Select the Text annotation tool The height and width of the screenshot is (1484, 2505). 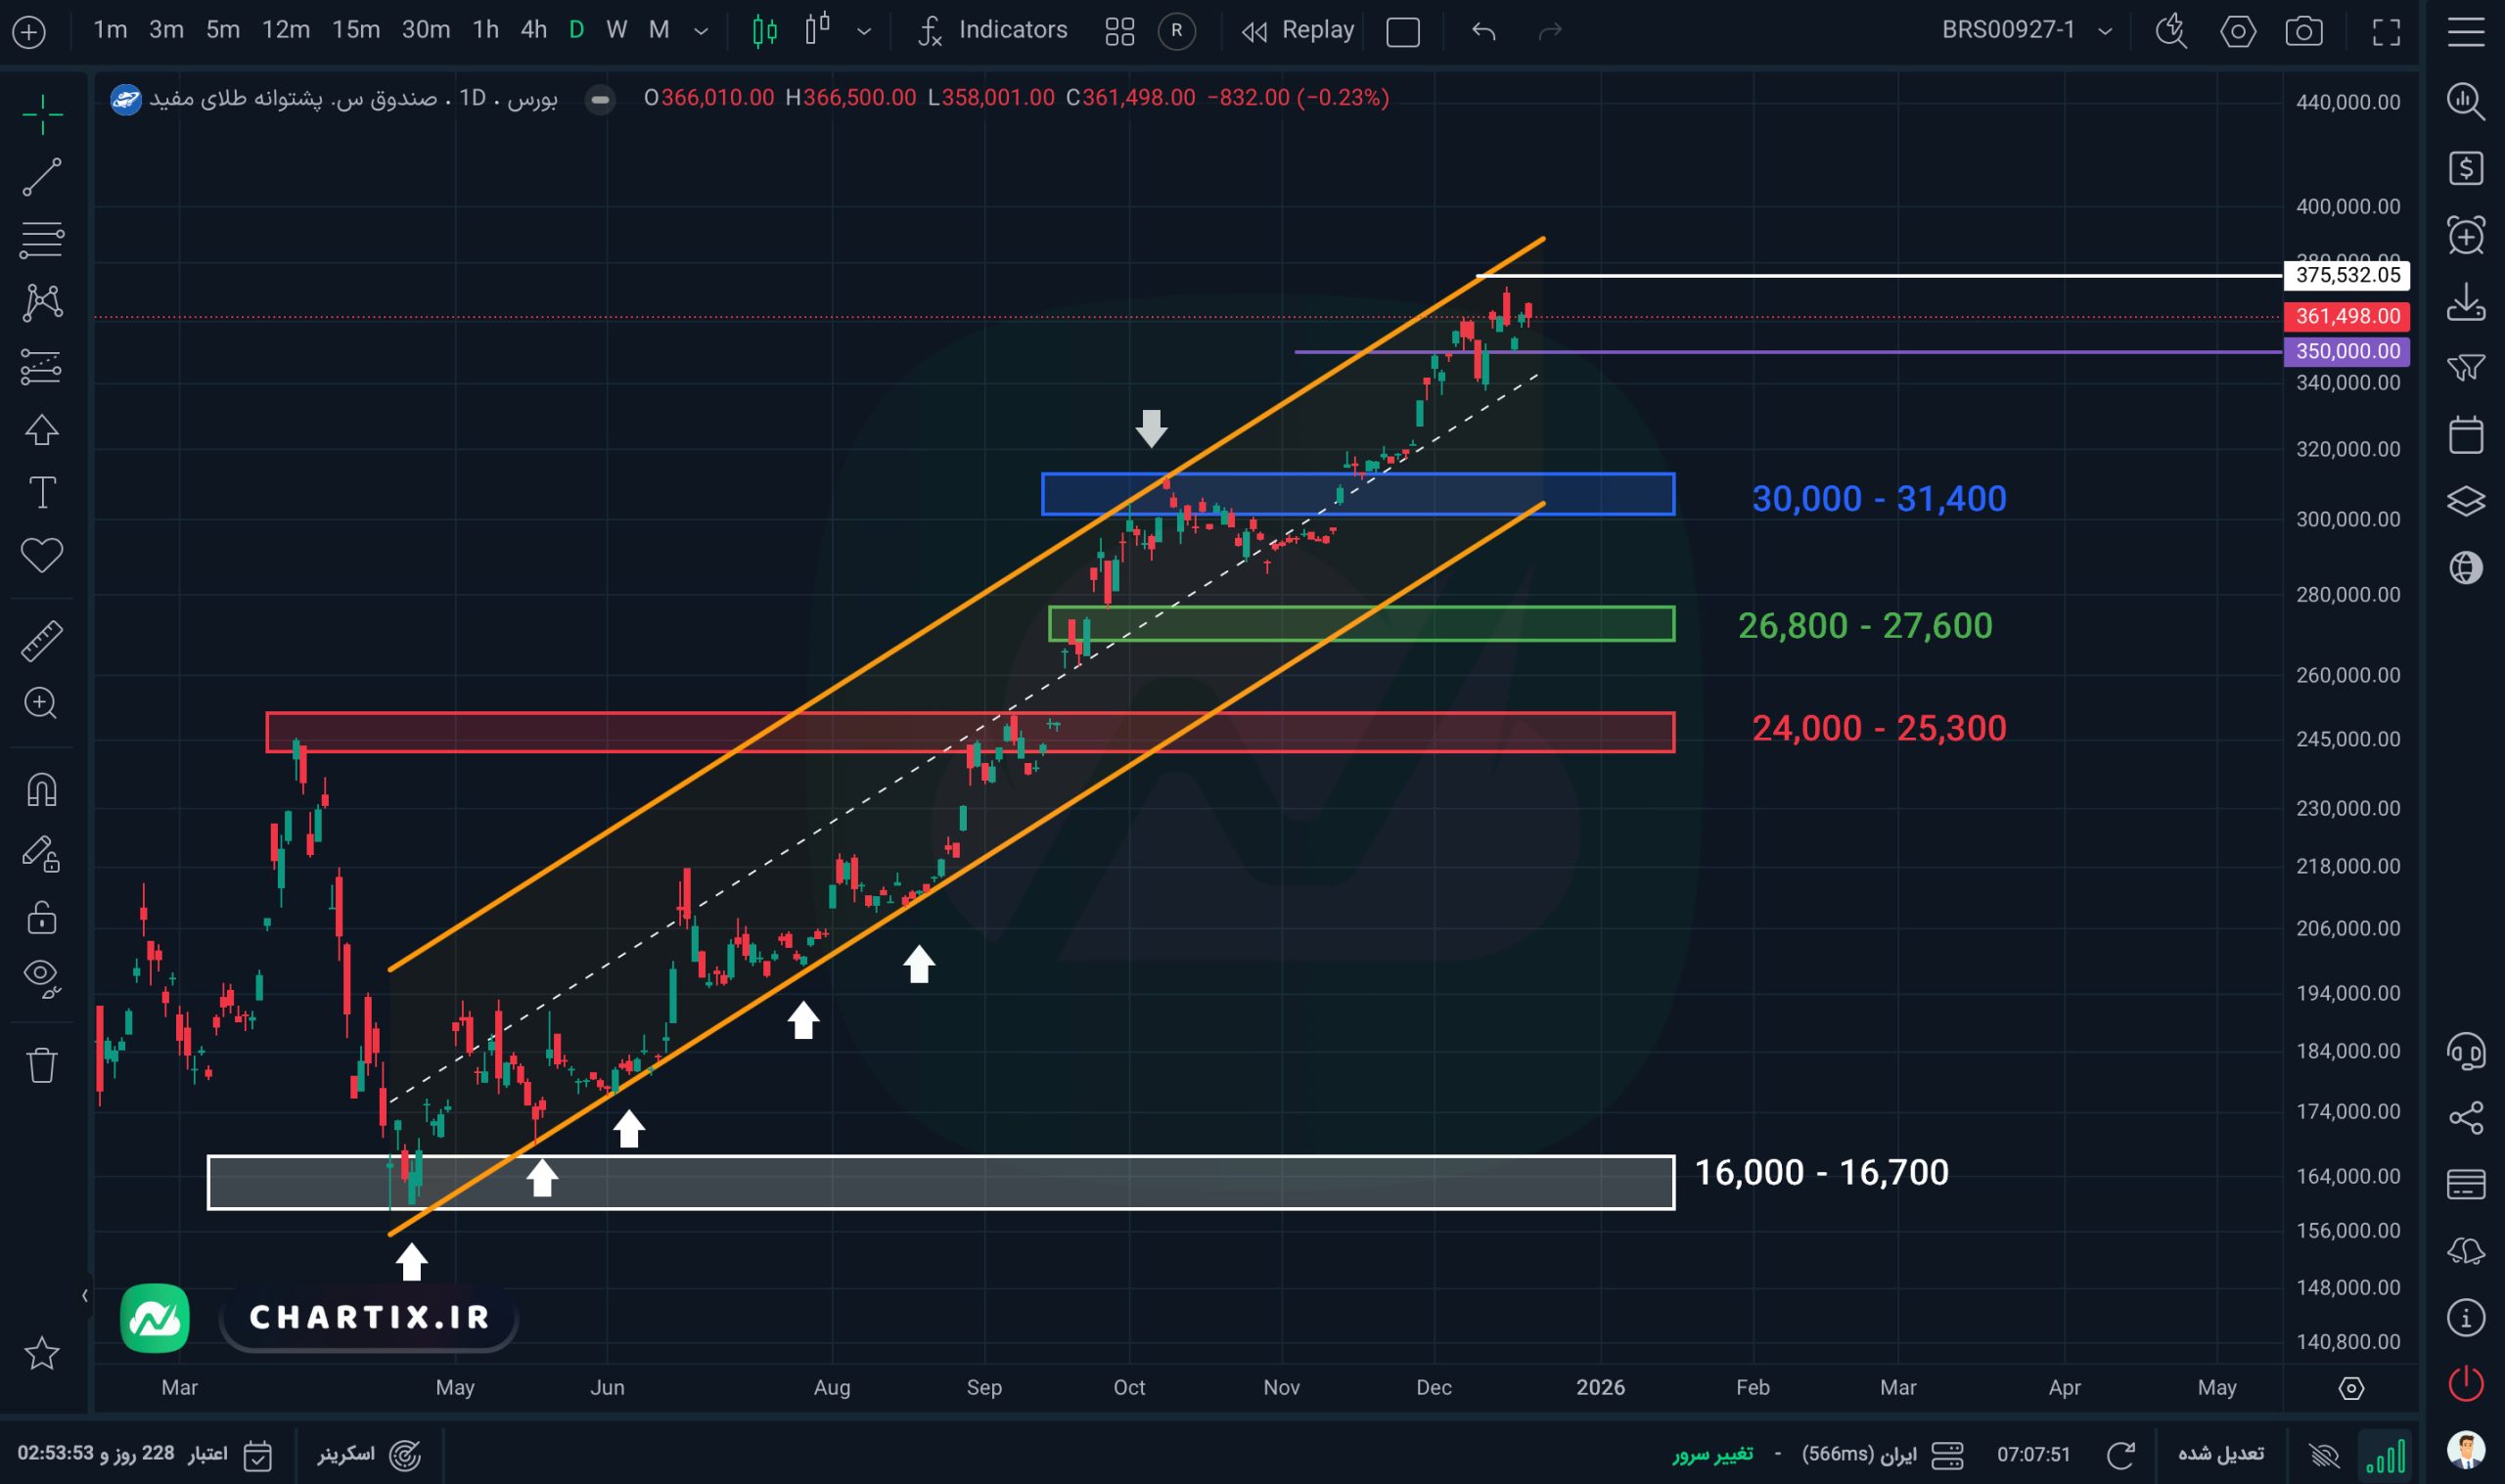[x=41, y=493]
